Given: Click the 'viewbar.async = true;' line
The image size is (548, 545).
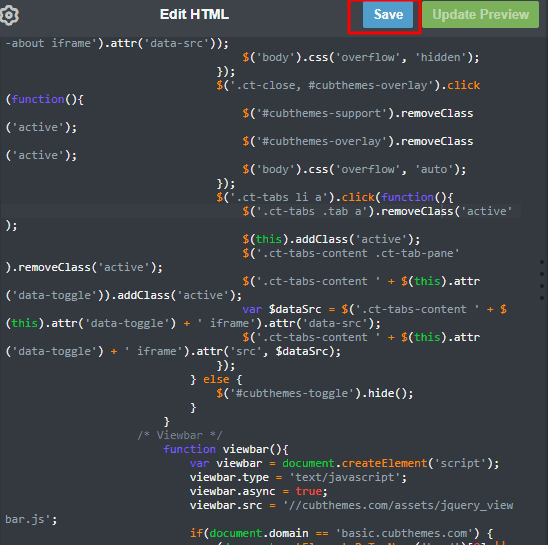Looking at the screenshot, I should (x=259, y=491).
